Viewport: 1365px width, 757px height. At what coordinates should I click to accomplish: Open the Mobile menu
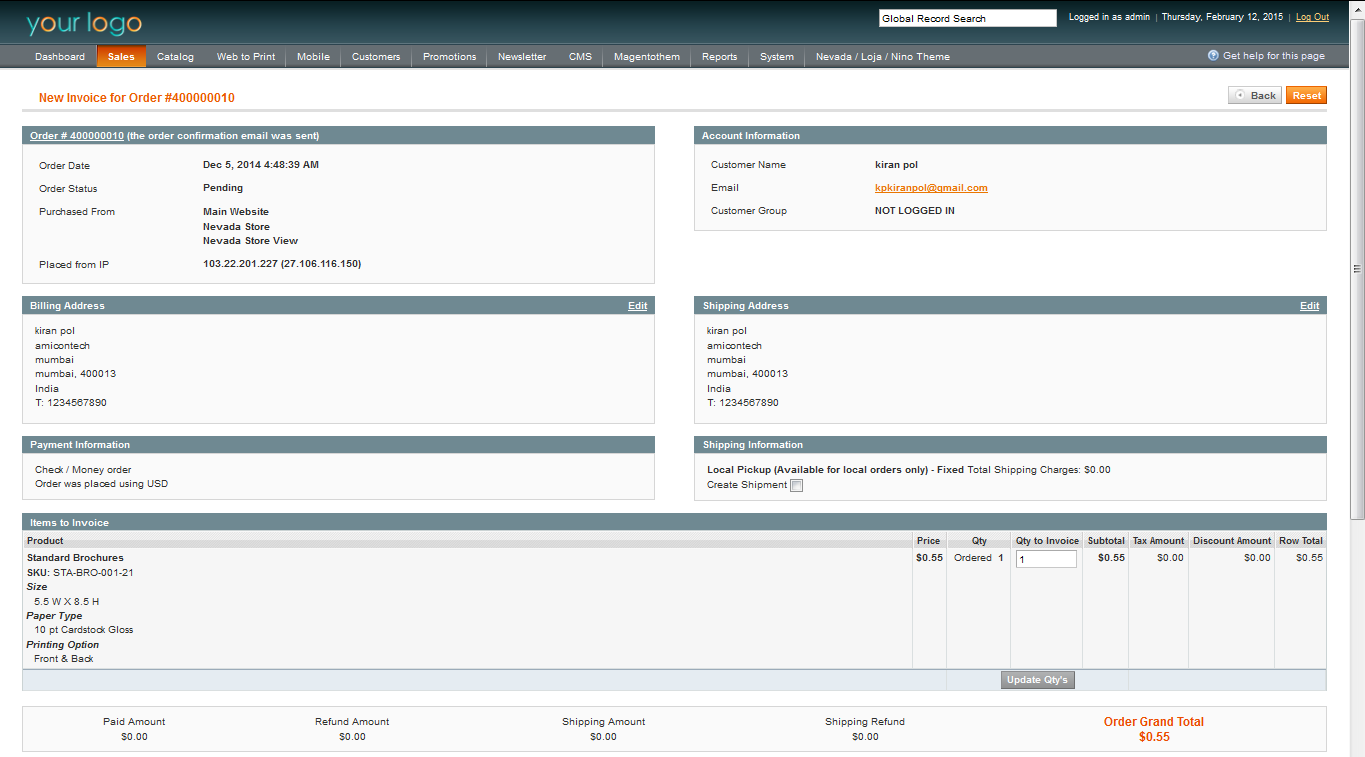click(313, 57)
